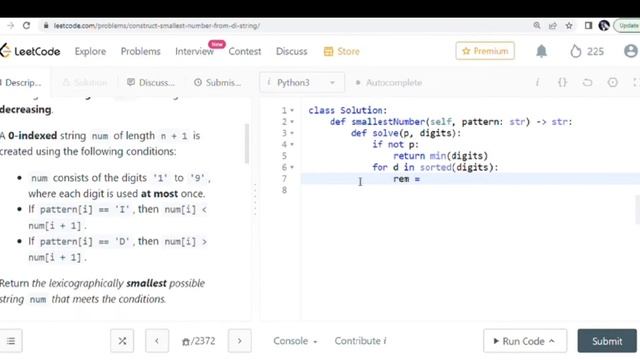640x360 pixels.
Task: Open editor info icon
Action: point(537,82)
